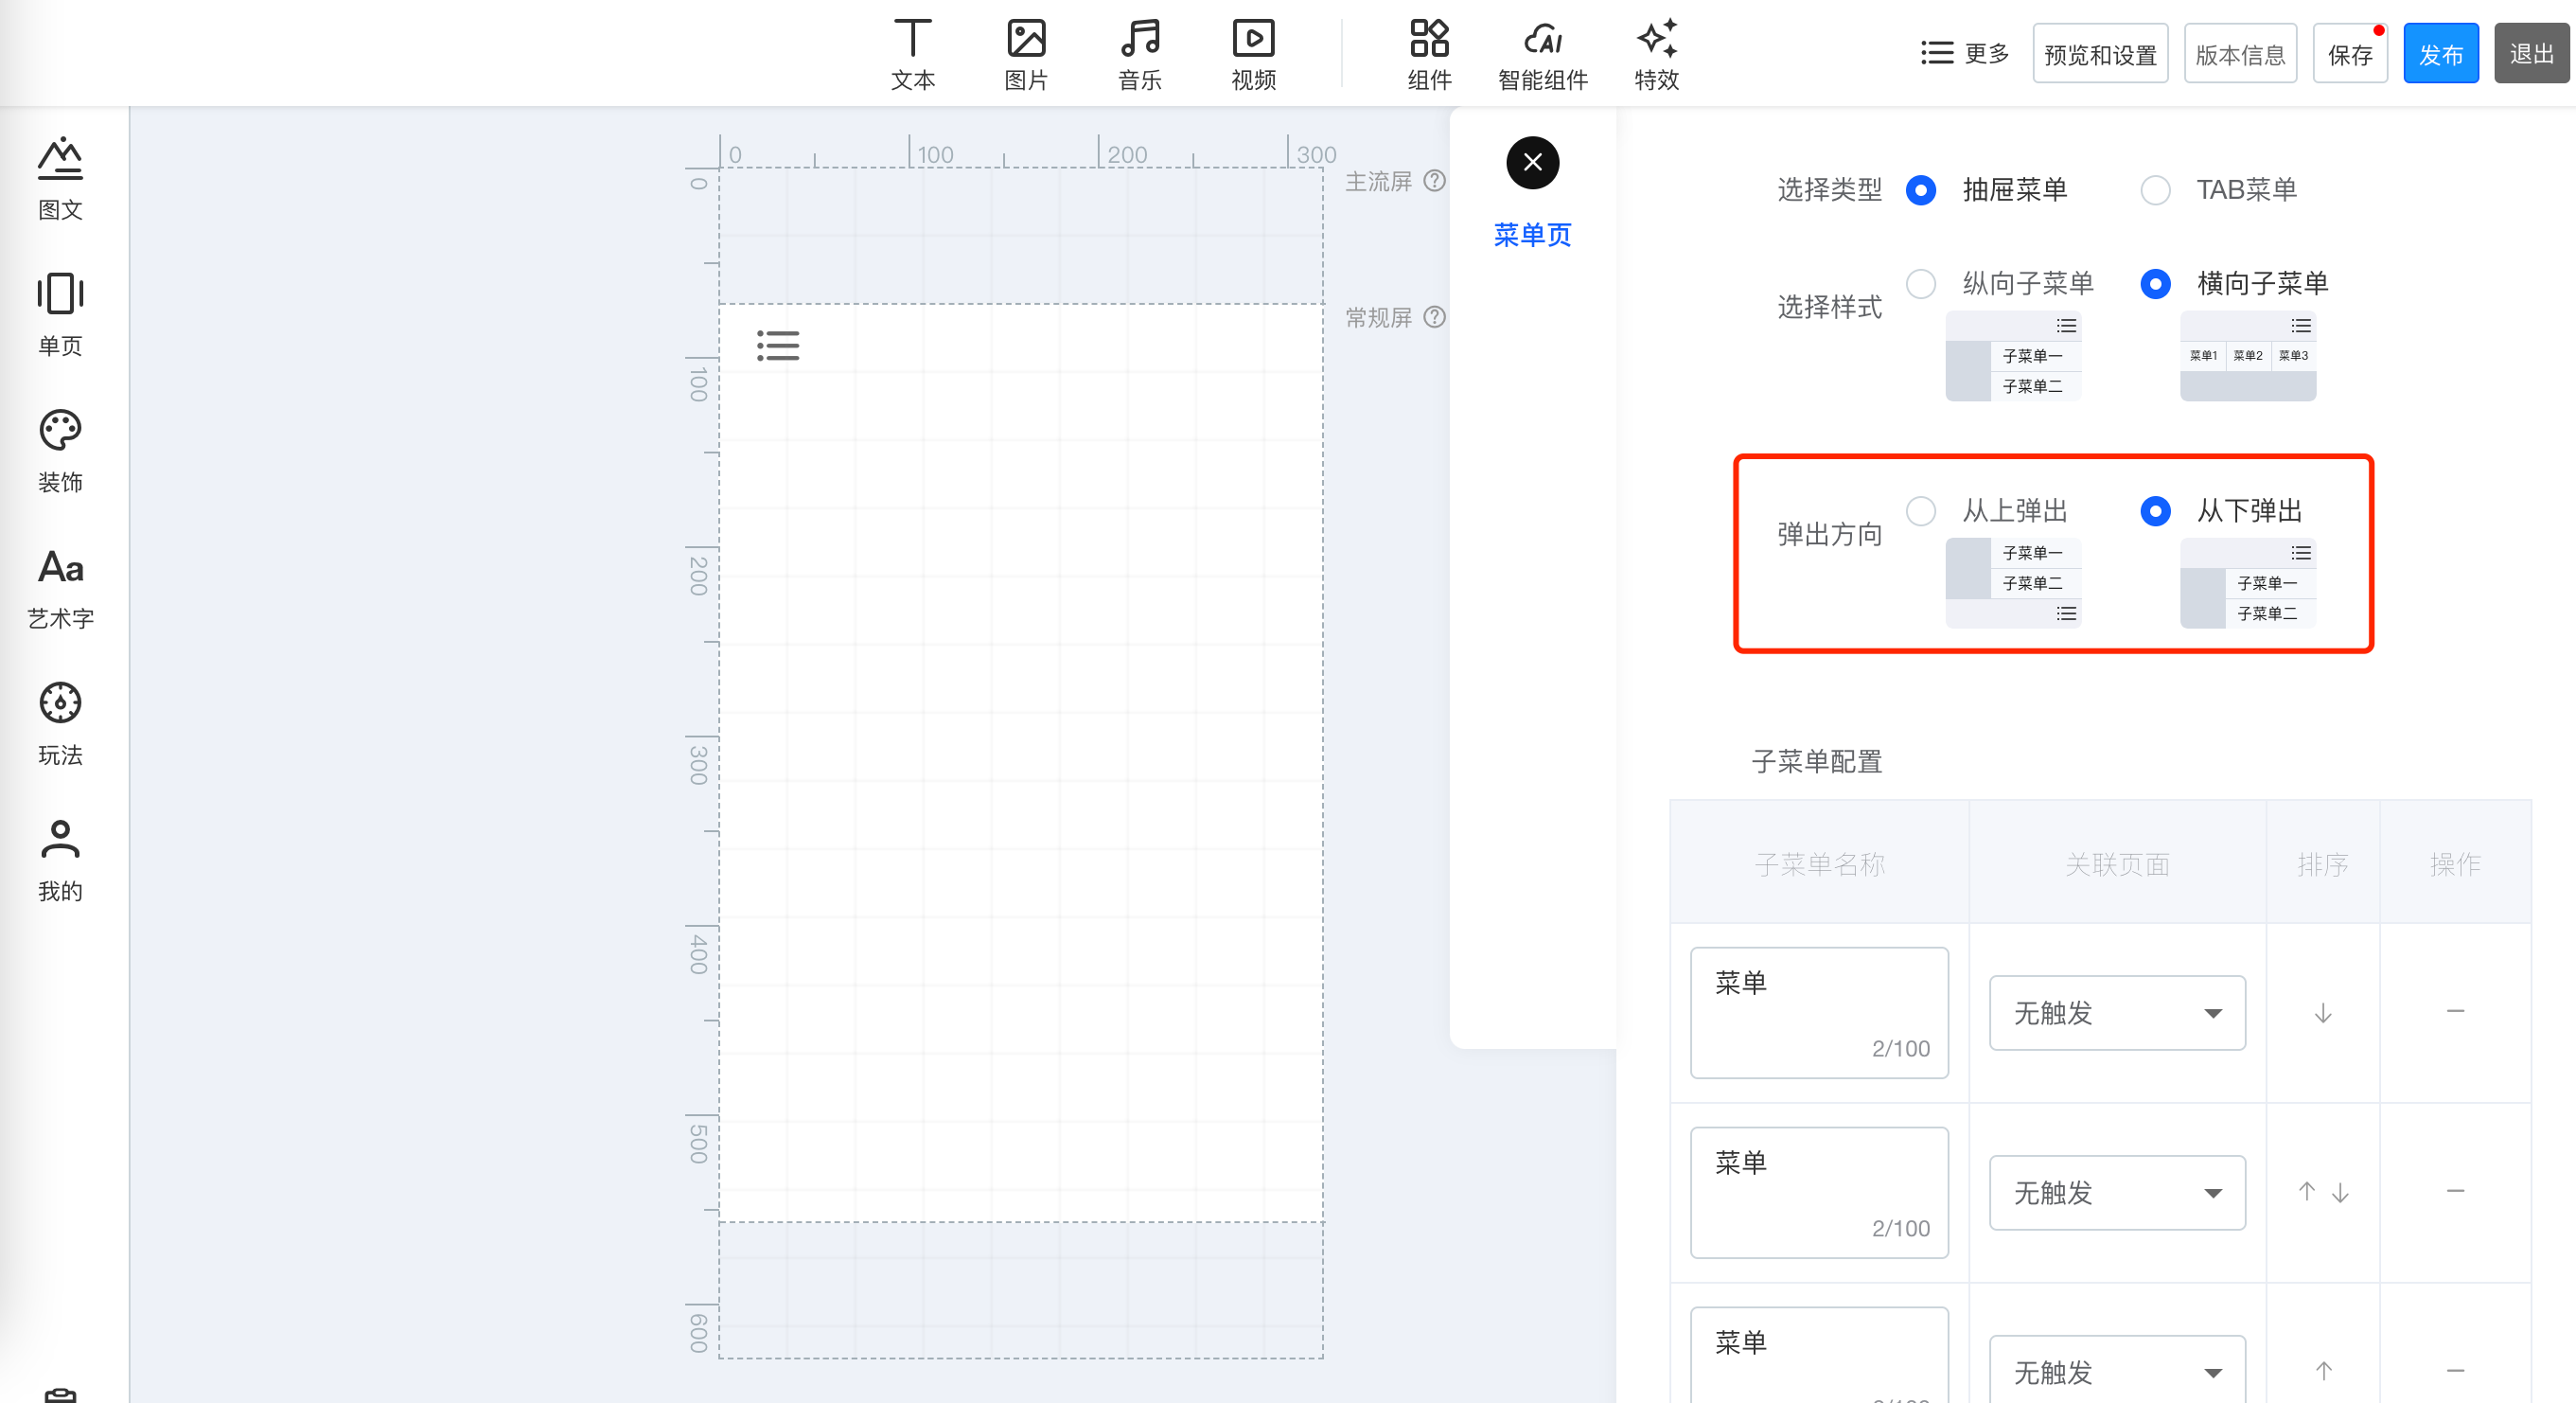Select the 抽屉菜单 radio option
This screenshot has width=2576, height=1403.
click(1921, 189)
